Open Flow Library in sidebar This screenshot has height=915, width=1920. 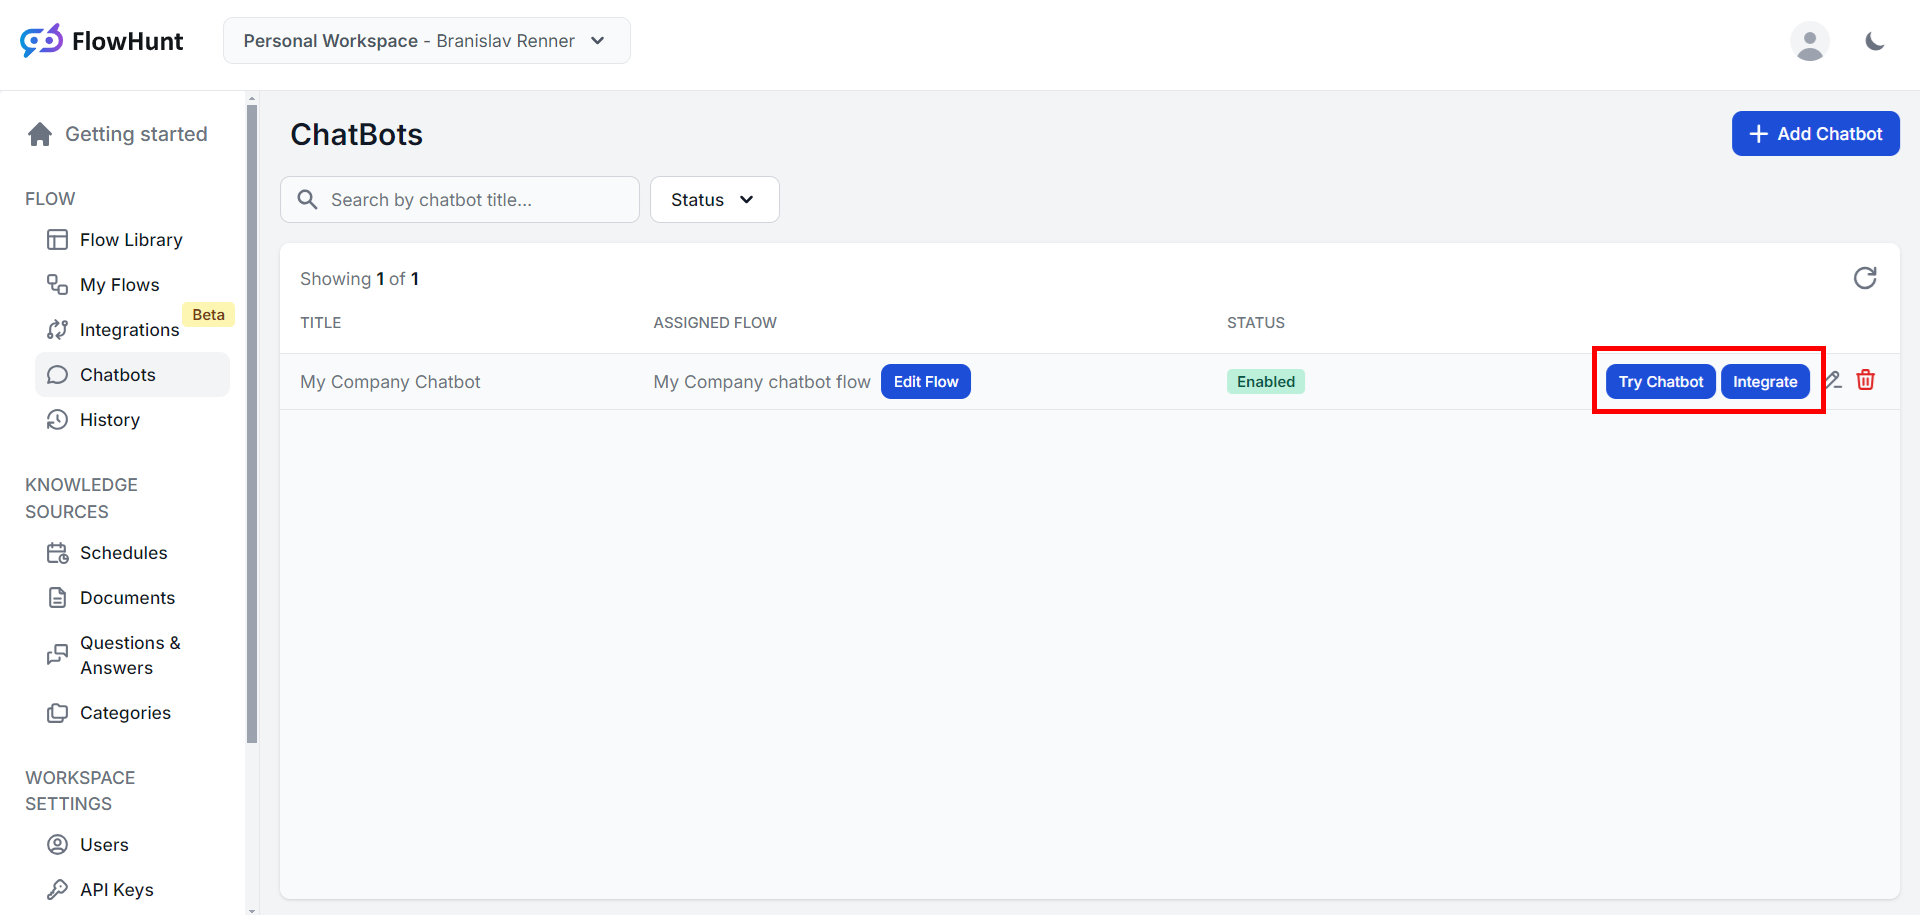coord(131,240)
